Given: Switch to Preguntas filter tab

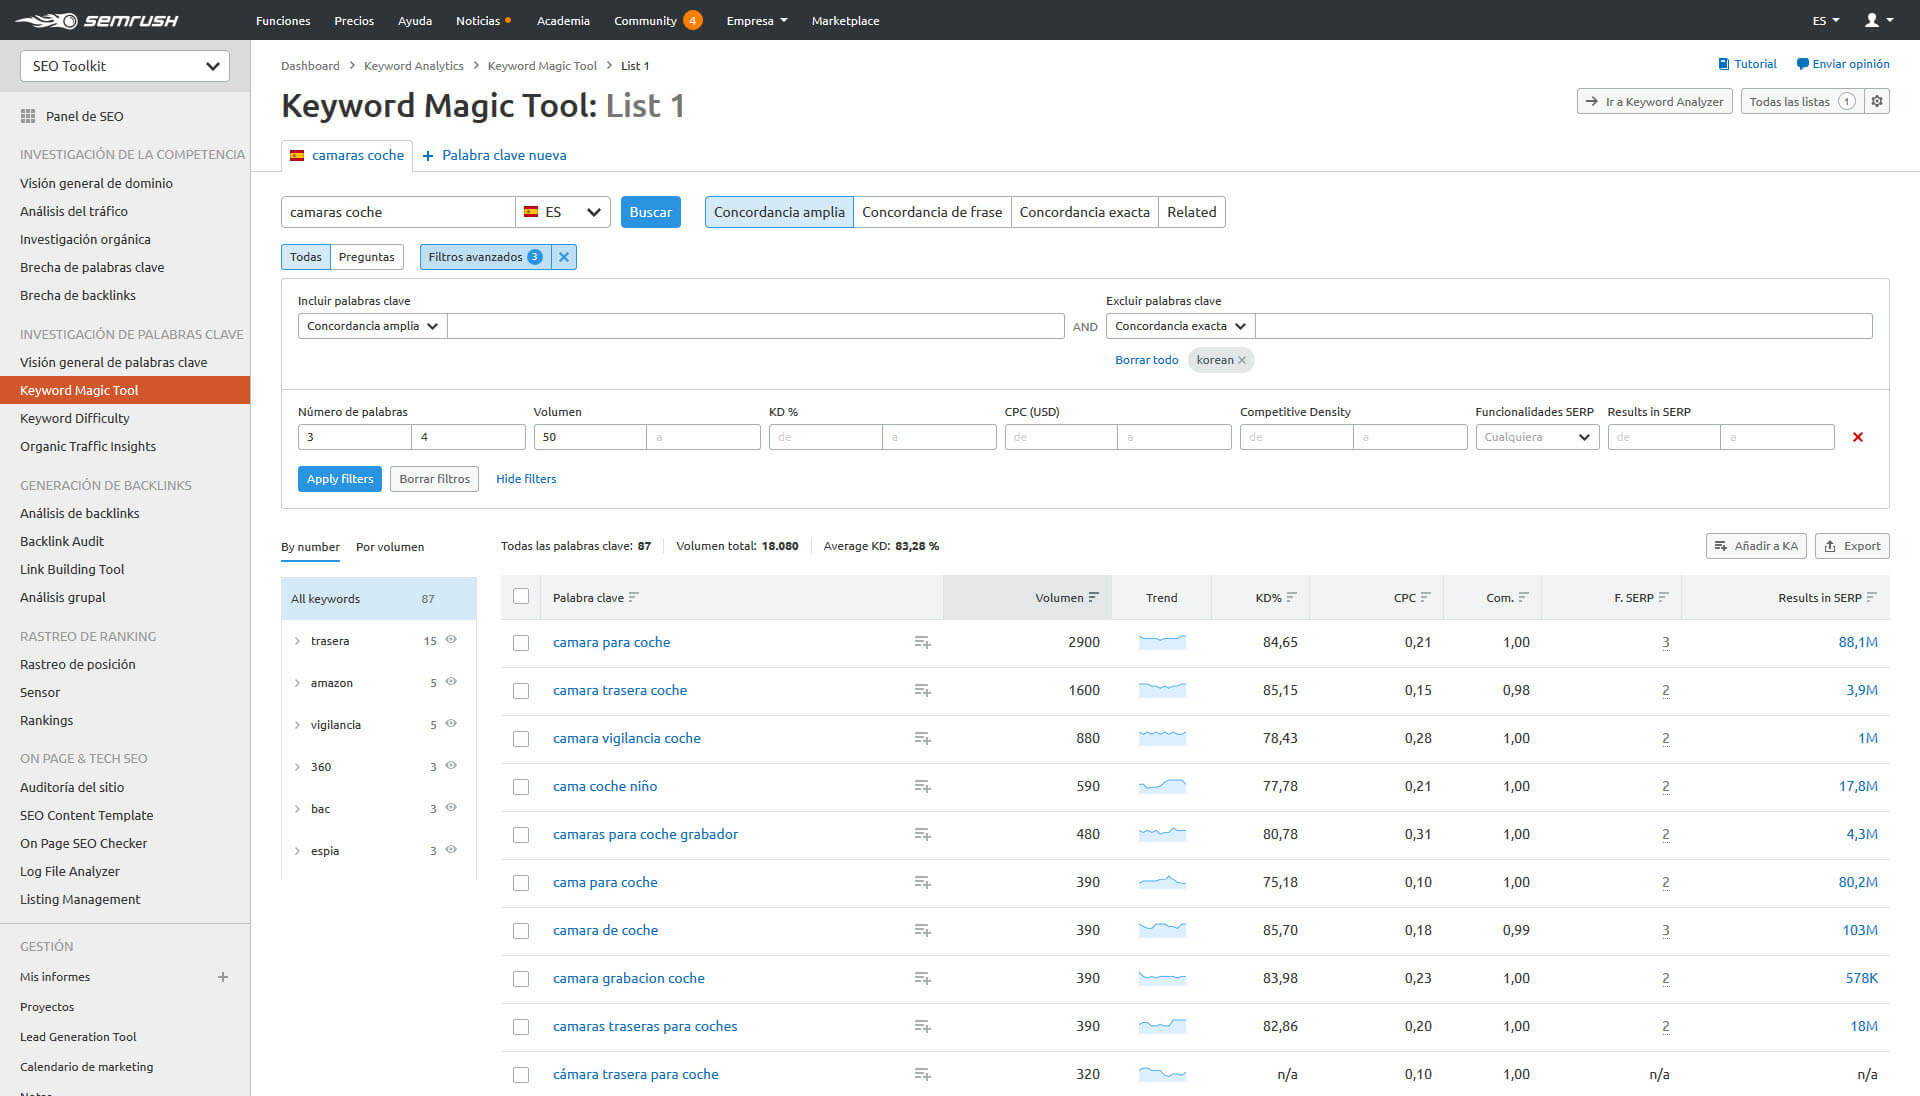Looking at the screenshot, I should click(367, 257).
